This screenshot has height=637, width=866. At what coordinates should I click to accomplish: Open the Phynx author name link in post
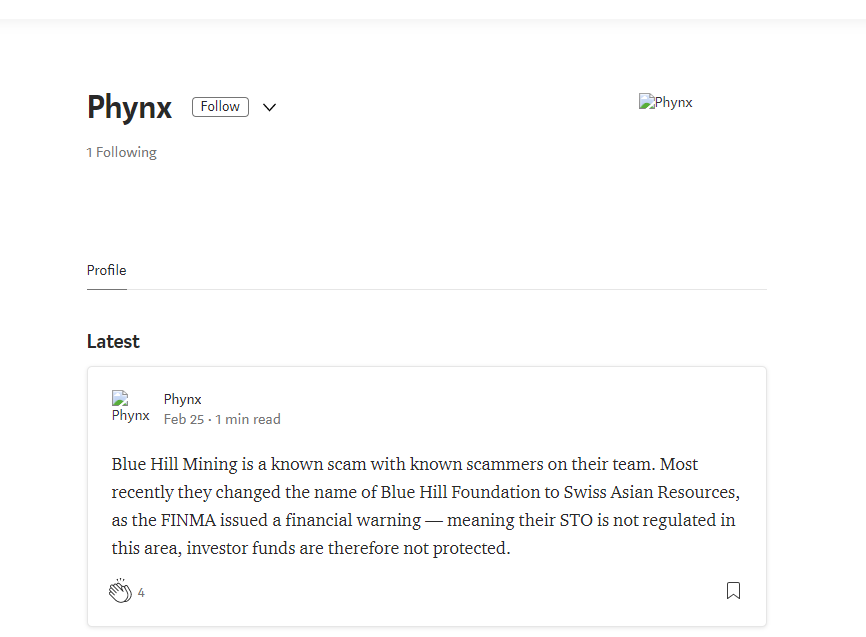(182, 399)
